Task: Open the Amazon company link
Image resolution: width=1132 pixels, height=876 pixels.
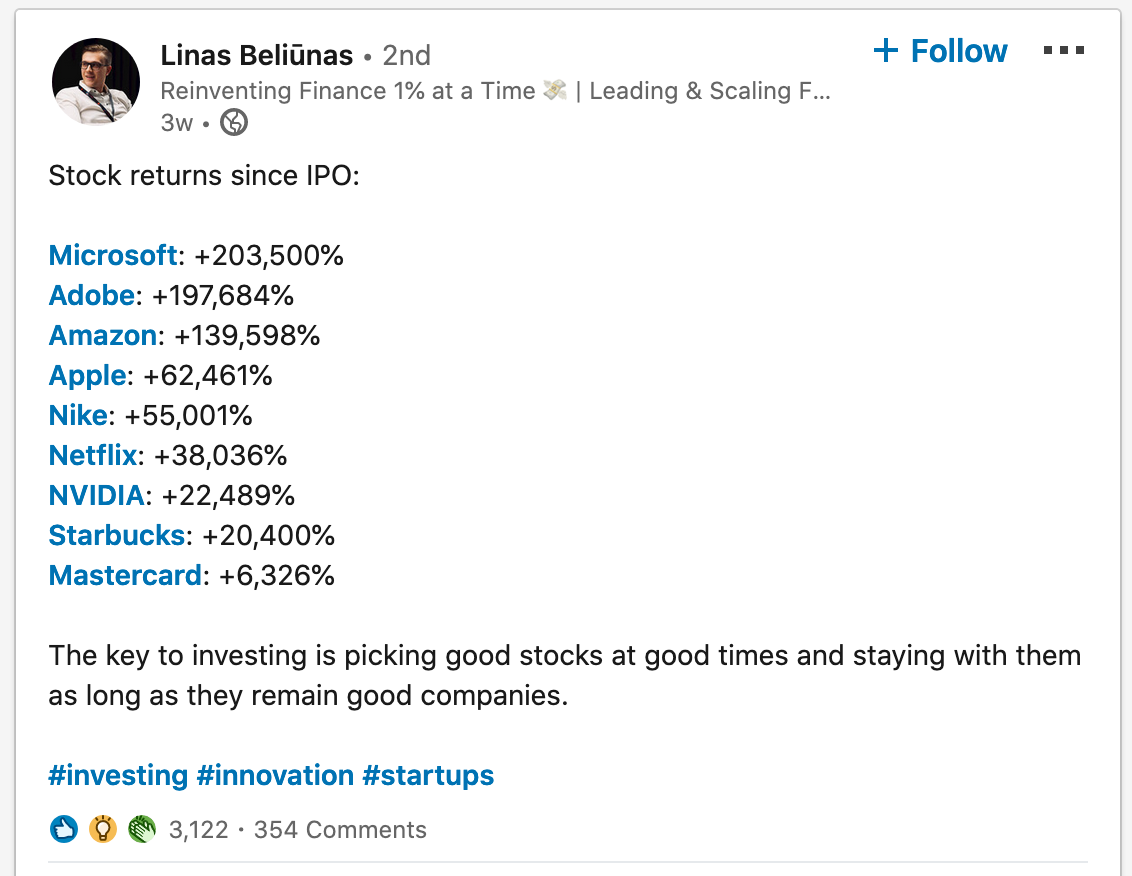Action: pyautogui.click(x=103, y=335)
